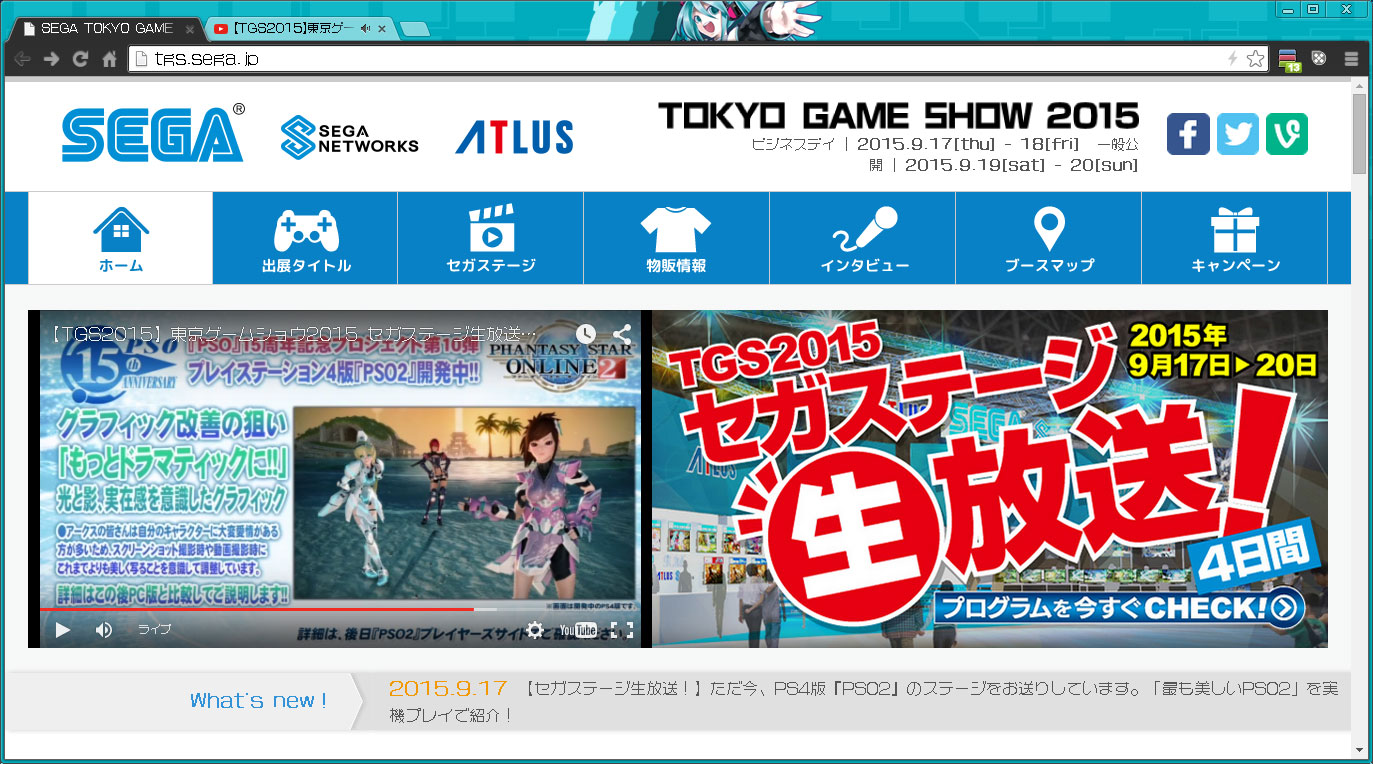Open the 出展タイトル navigation tab
1373x764 pixels.
306,238
